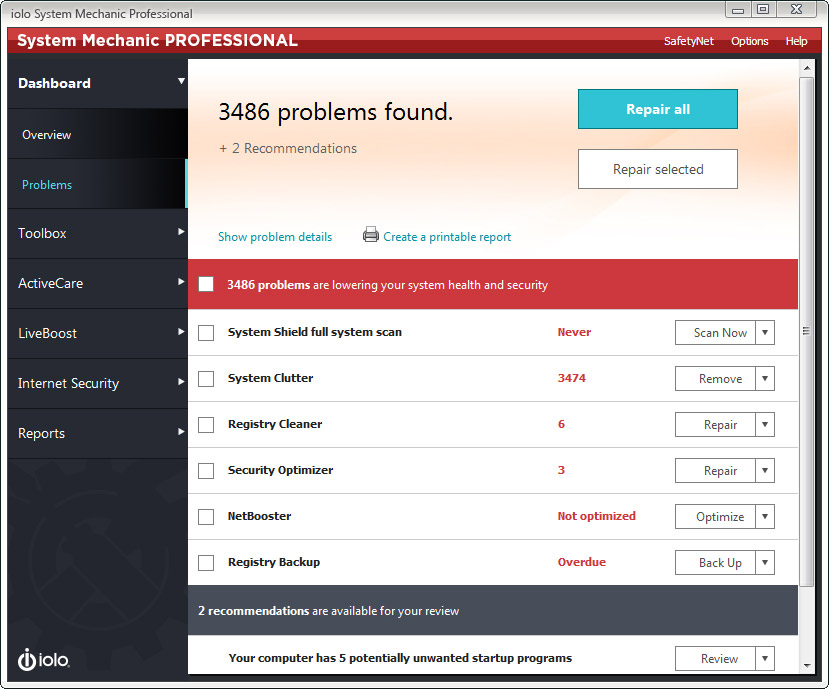Click the vertical scrollbar thumb

(x=806, y=332)
